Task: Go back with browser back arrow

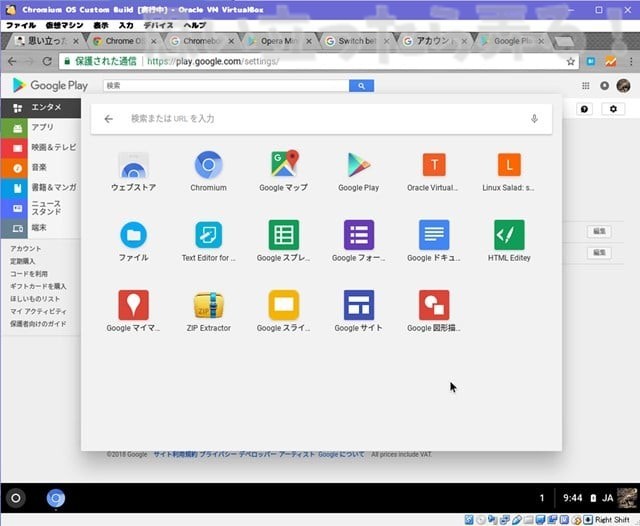Action: 12,62
